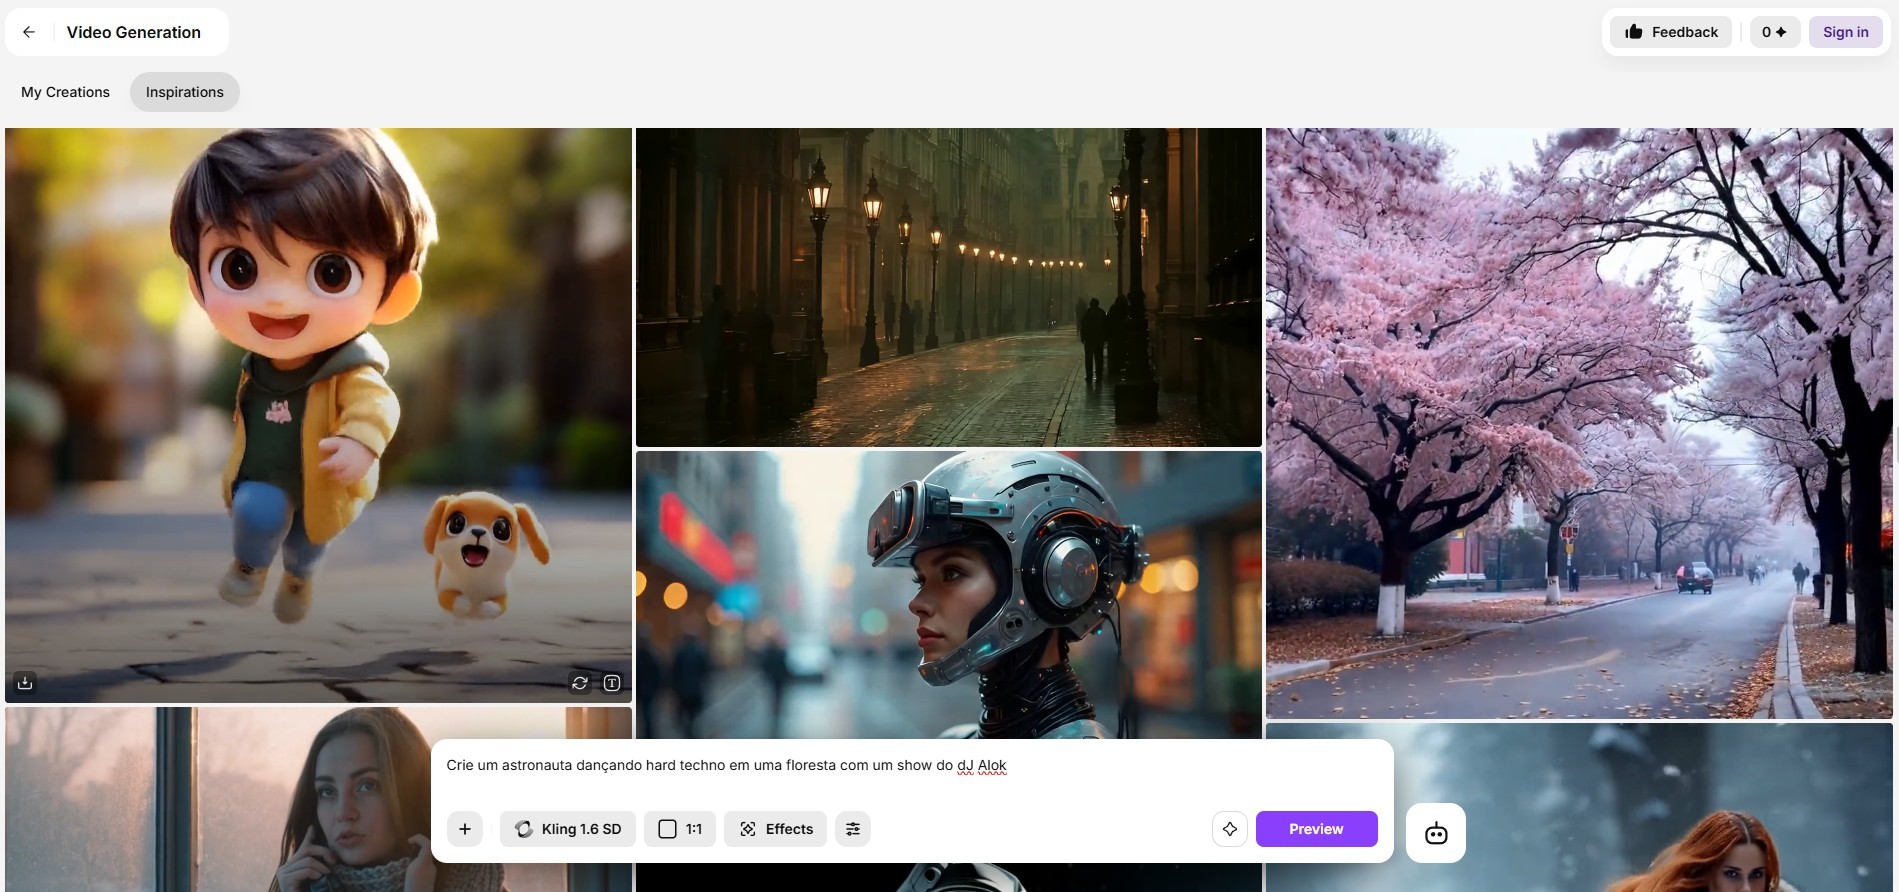Open the lamplit rainy alley video thumbnail
This screenshot has width=1899, height=892.
[948, 287]
